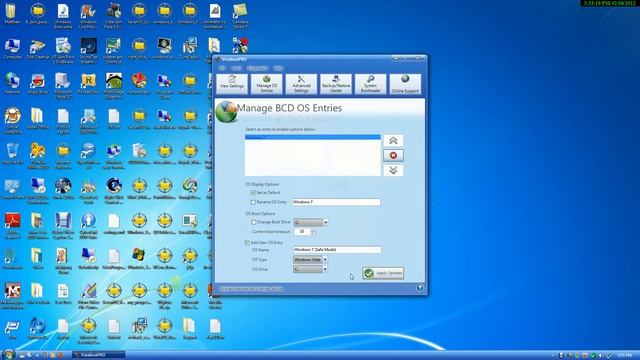Viewport: 640px width, 360px height.
Task: Click the Rename OS Entry text field
Action: tap(336, 202)
